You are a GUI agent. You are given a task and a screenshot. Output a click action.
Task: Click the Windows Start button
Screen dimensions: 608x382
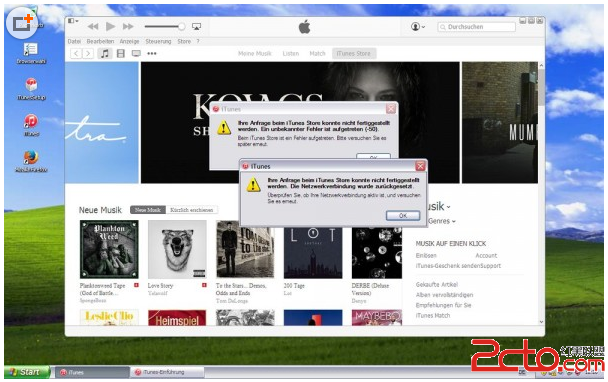27,372
